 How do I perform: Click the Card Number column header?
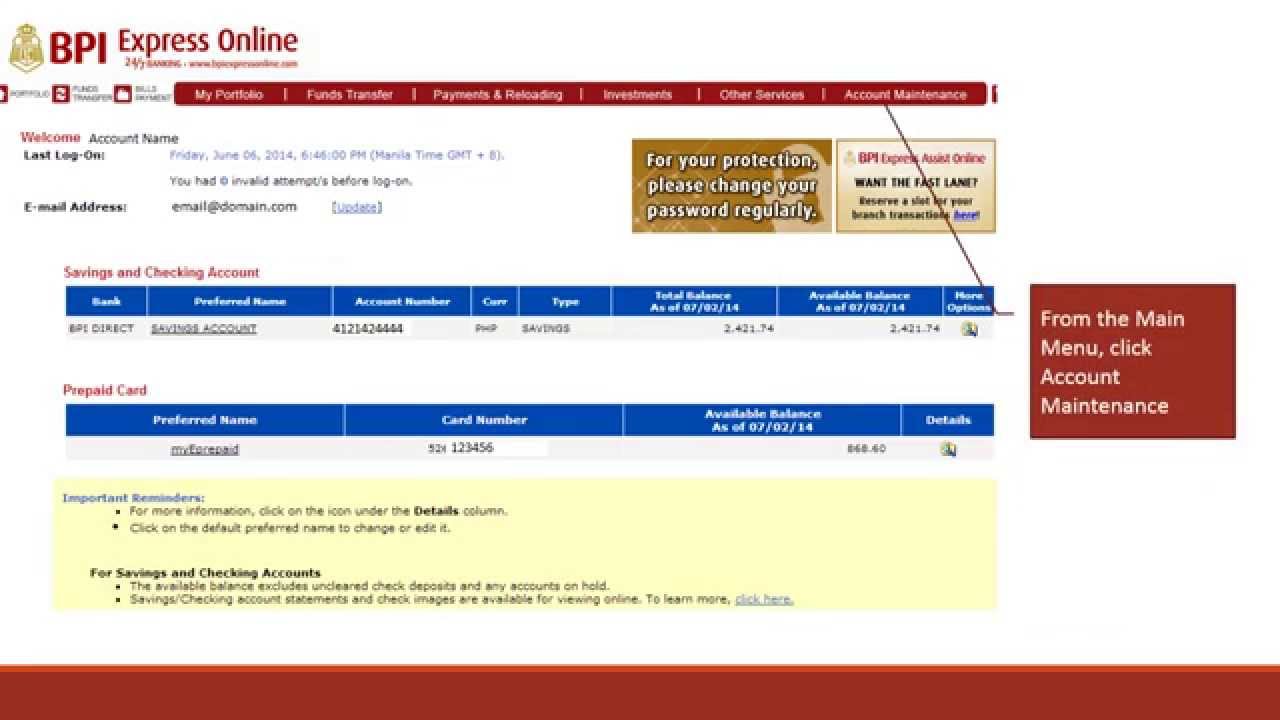click(x=484, y=420)
